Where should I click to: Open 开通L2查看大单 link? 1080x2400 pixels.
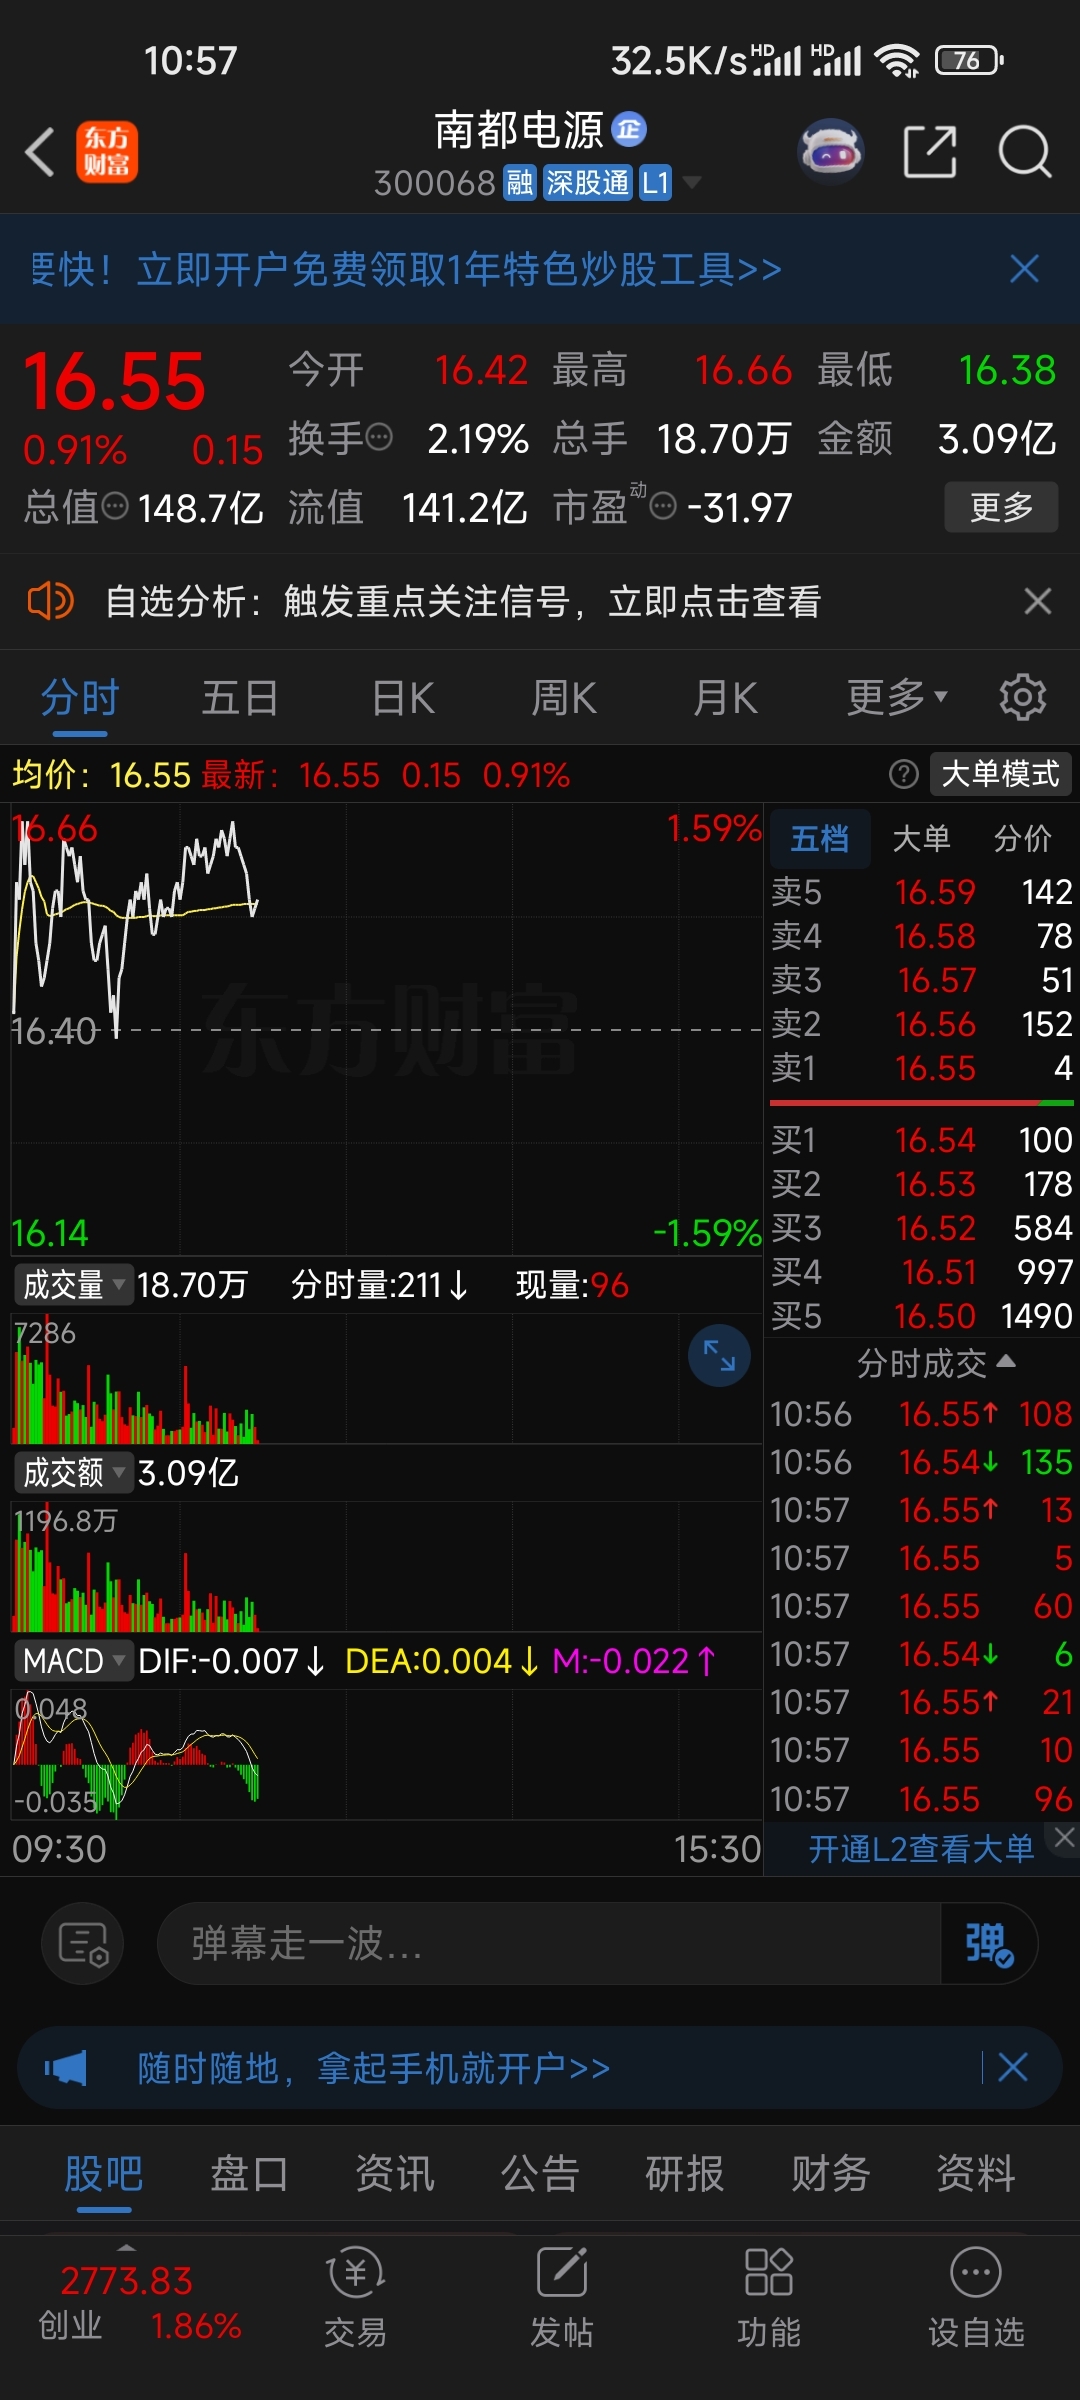[x=921, y=1849]
